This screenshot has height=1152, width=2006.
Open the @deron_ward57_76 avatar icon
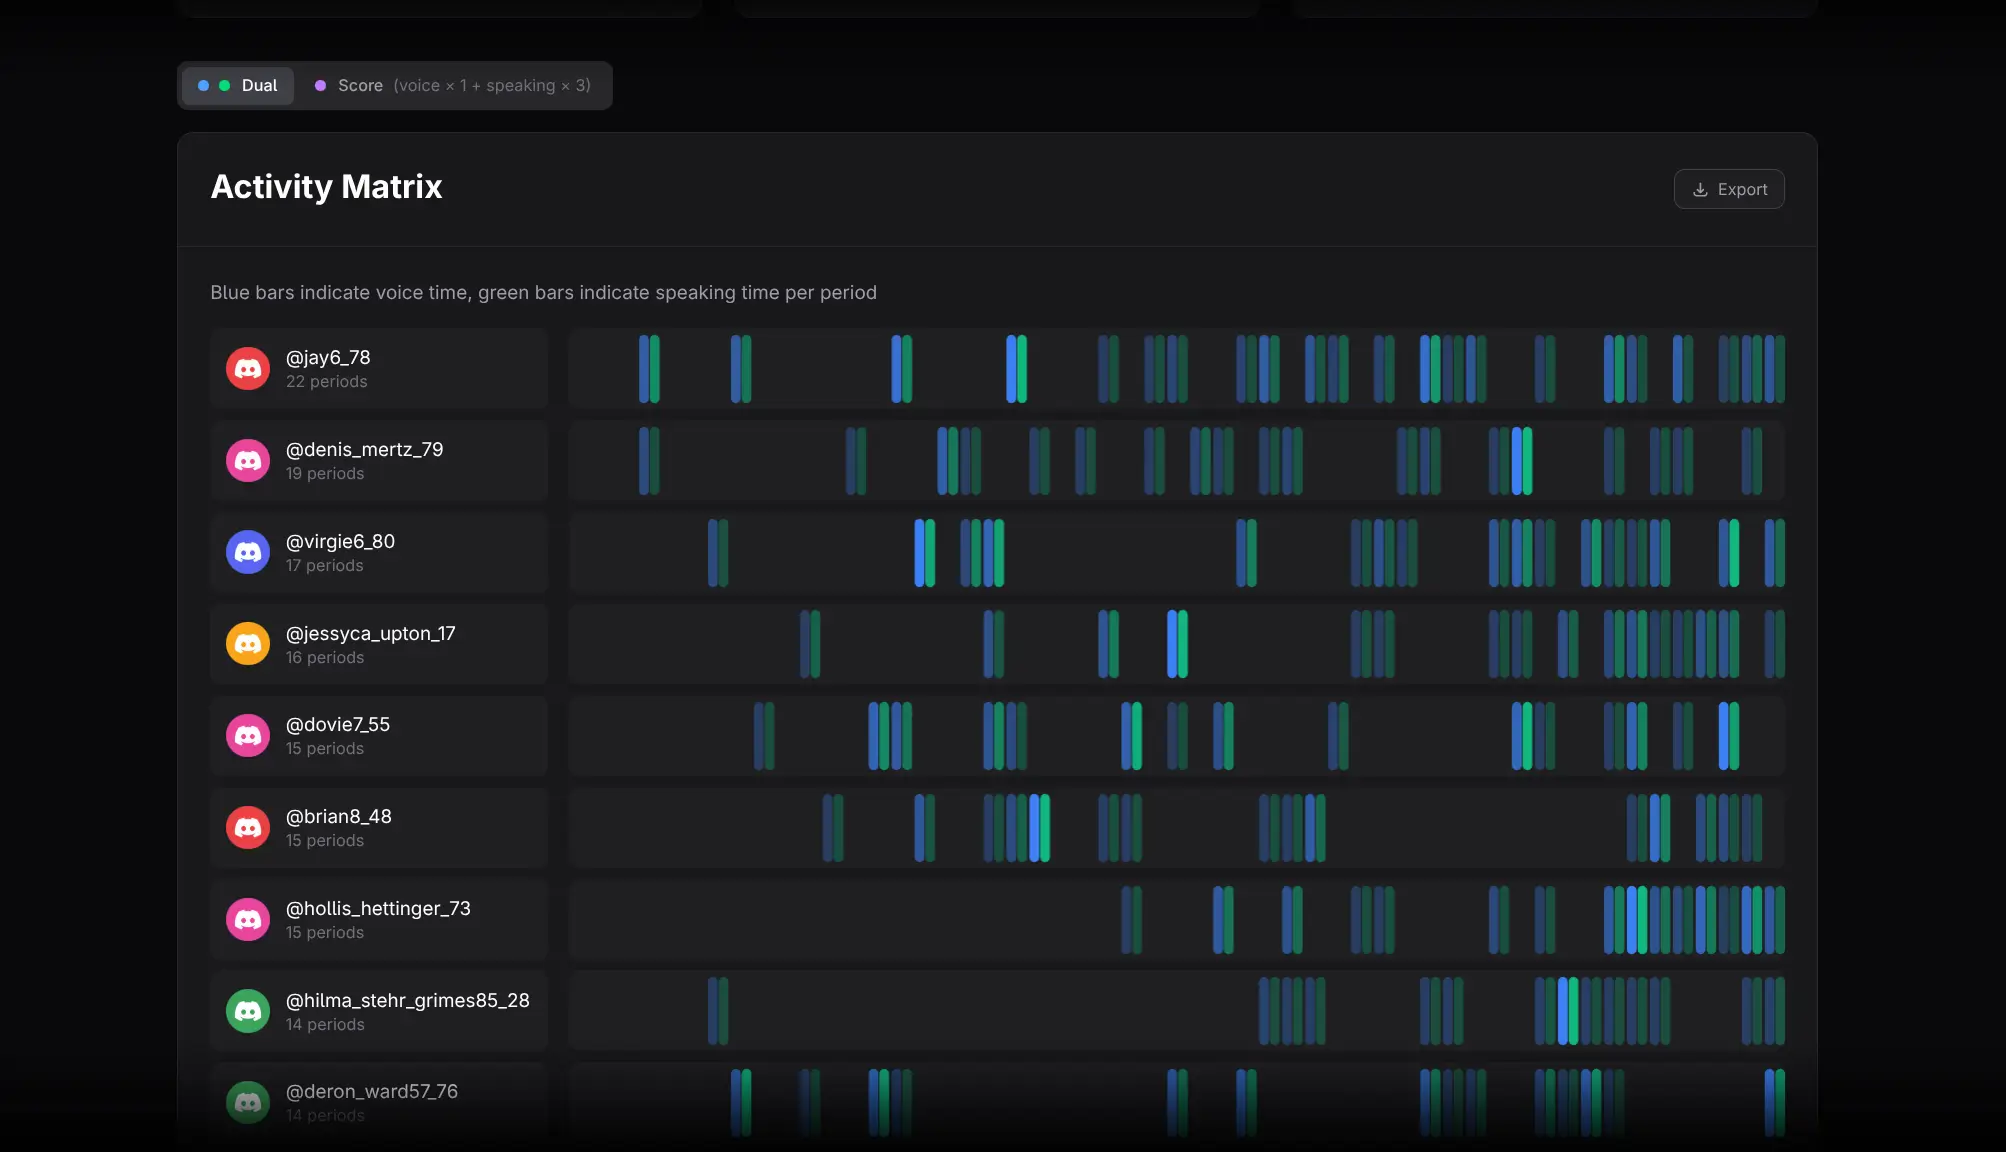tap(248, 1103)
